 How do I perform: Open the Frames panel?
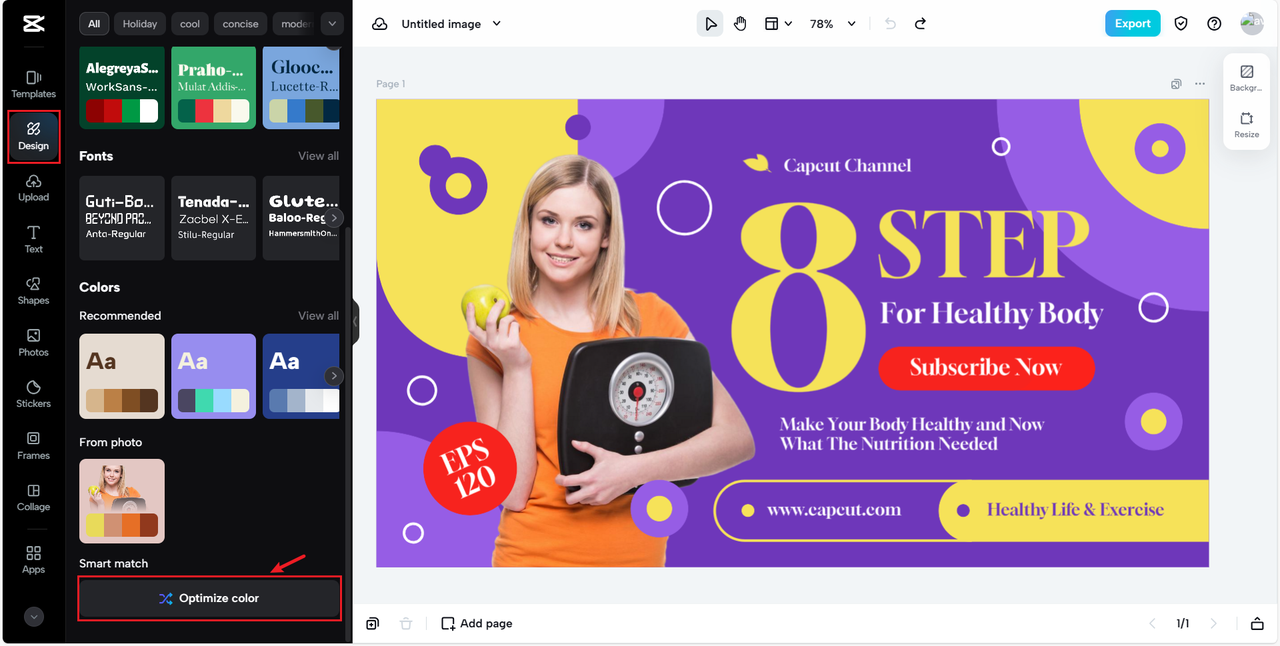pyautogui.click(x=33, y=446)
